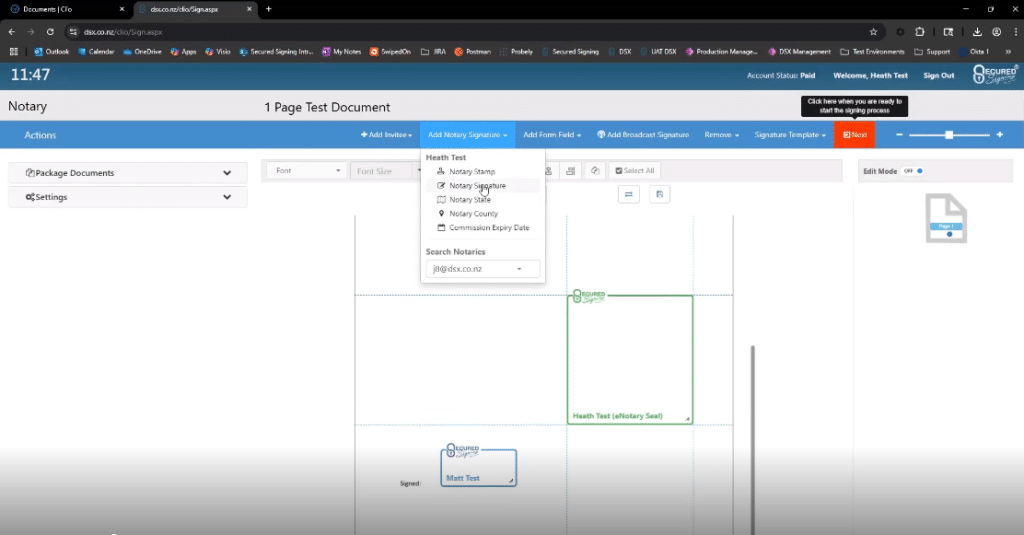Click the Commission Expiry Date calendar icon
Screen dimensions: 1024x535
point(441,228)
